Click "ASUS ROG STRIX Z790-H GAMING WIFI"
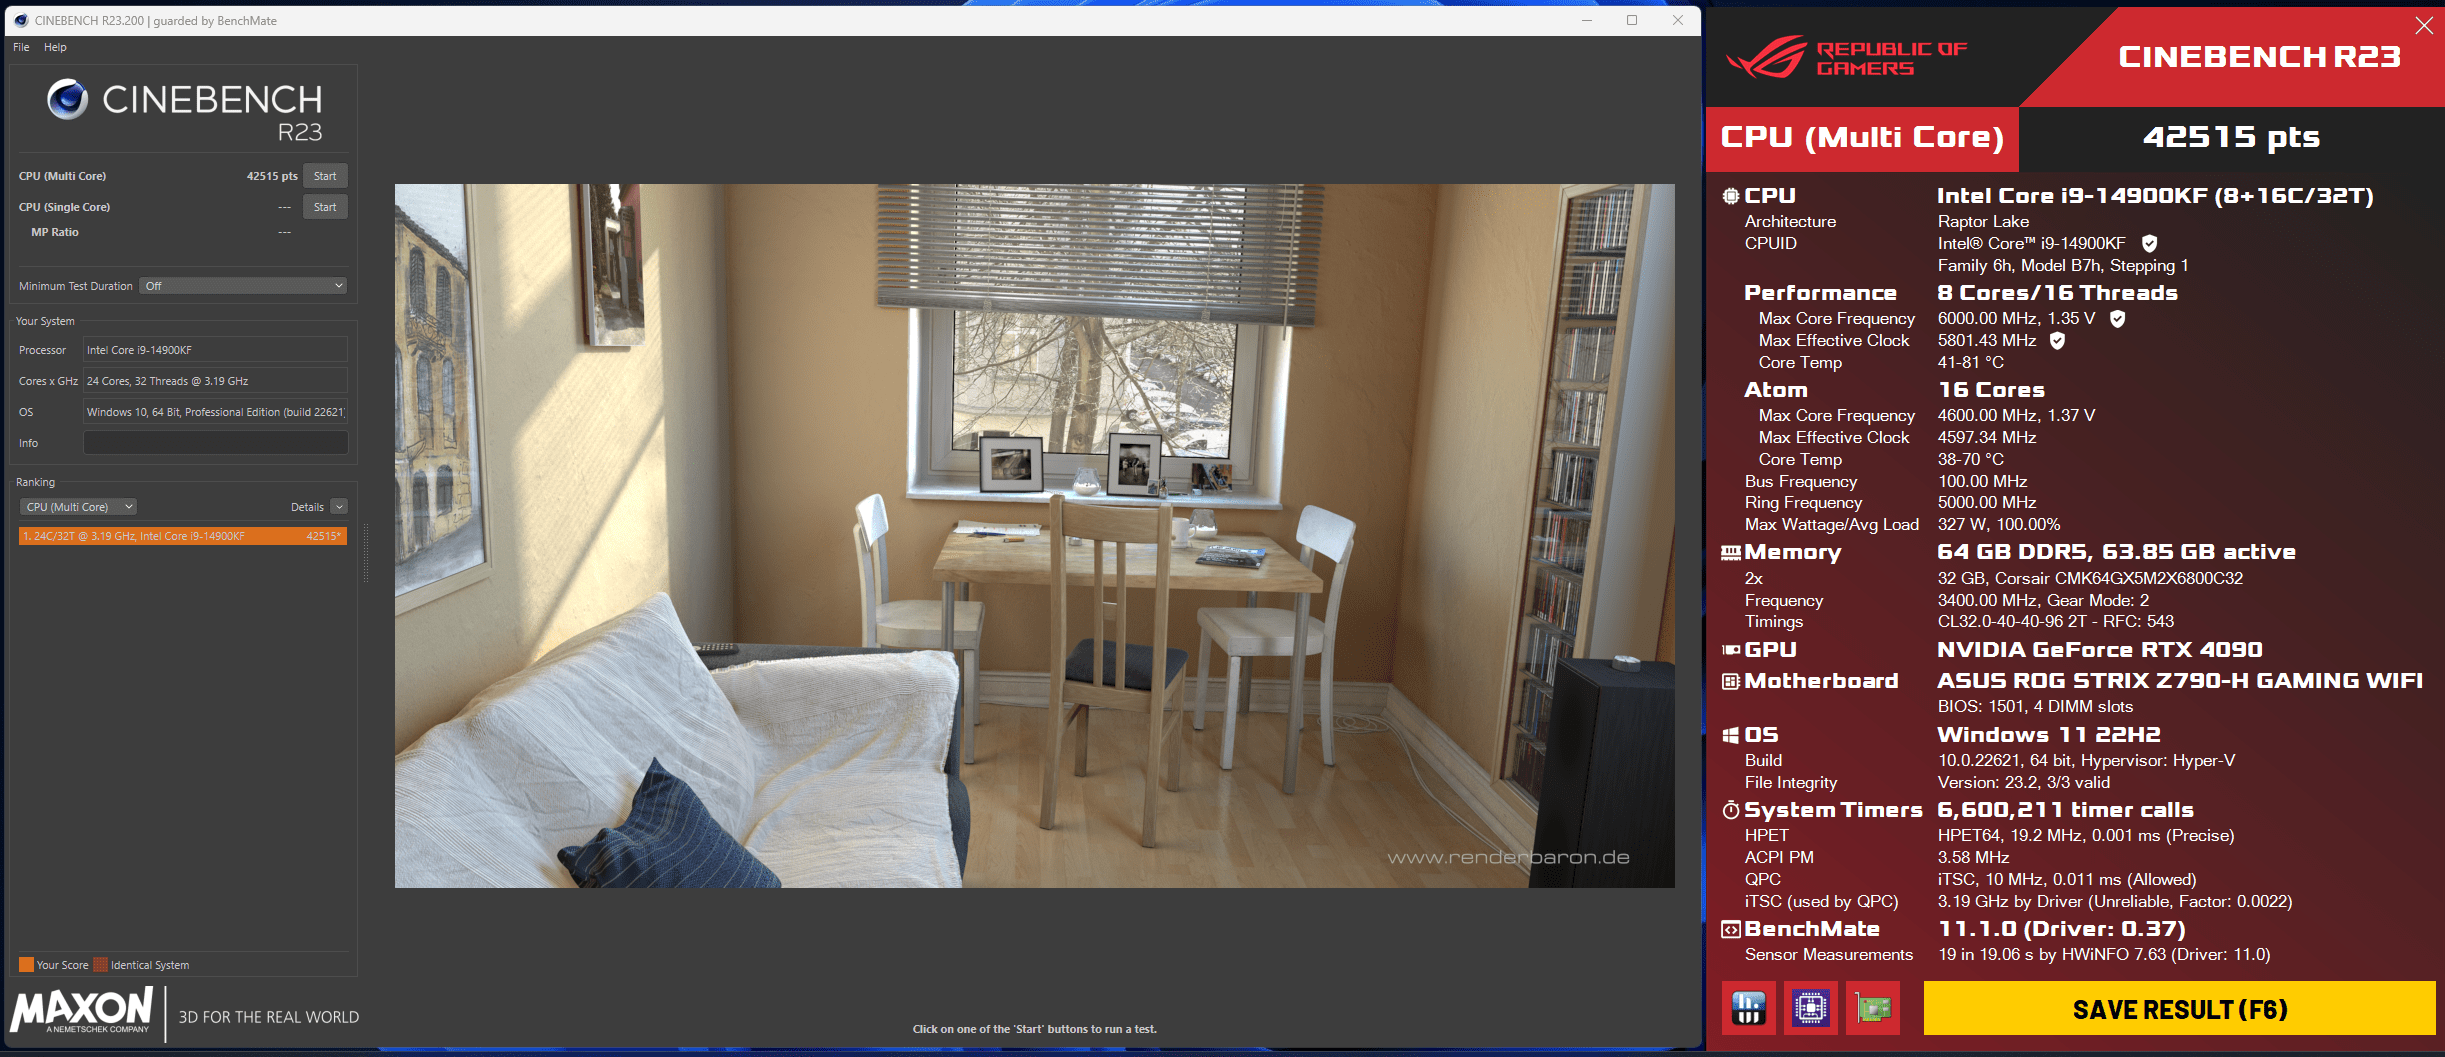Viewport: 2445px width, 1057px height. pos(2180,681)
